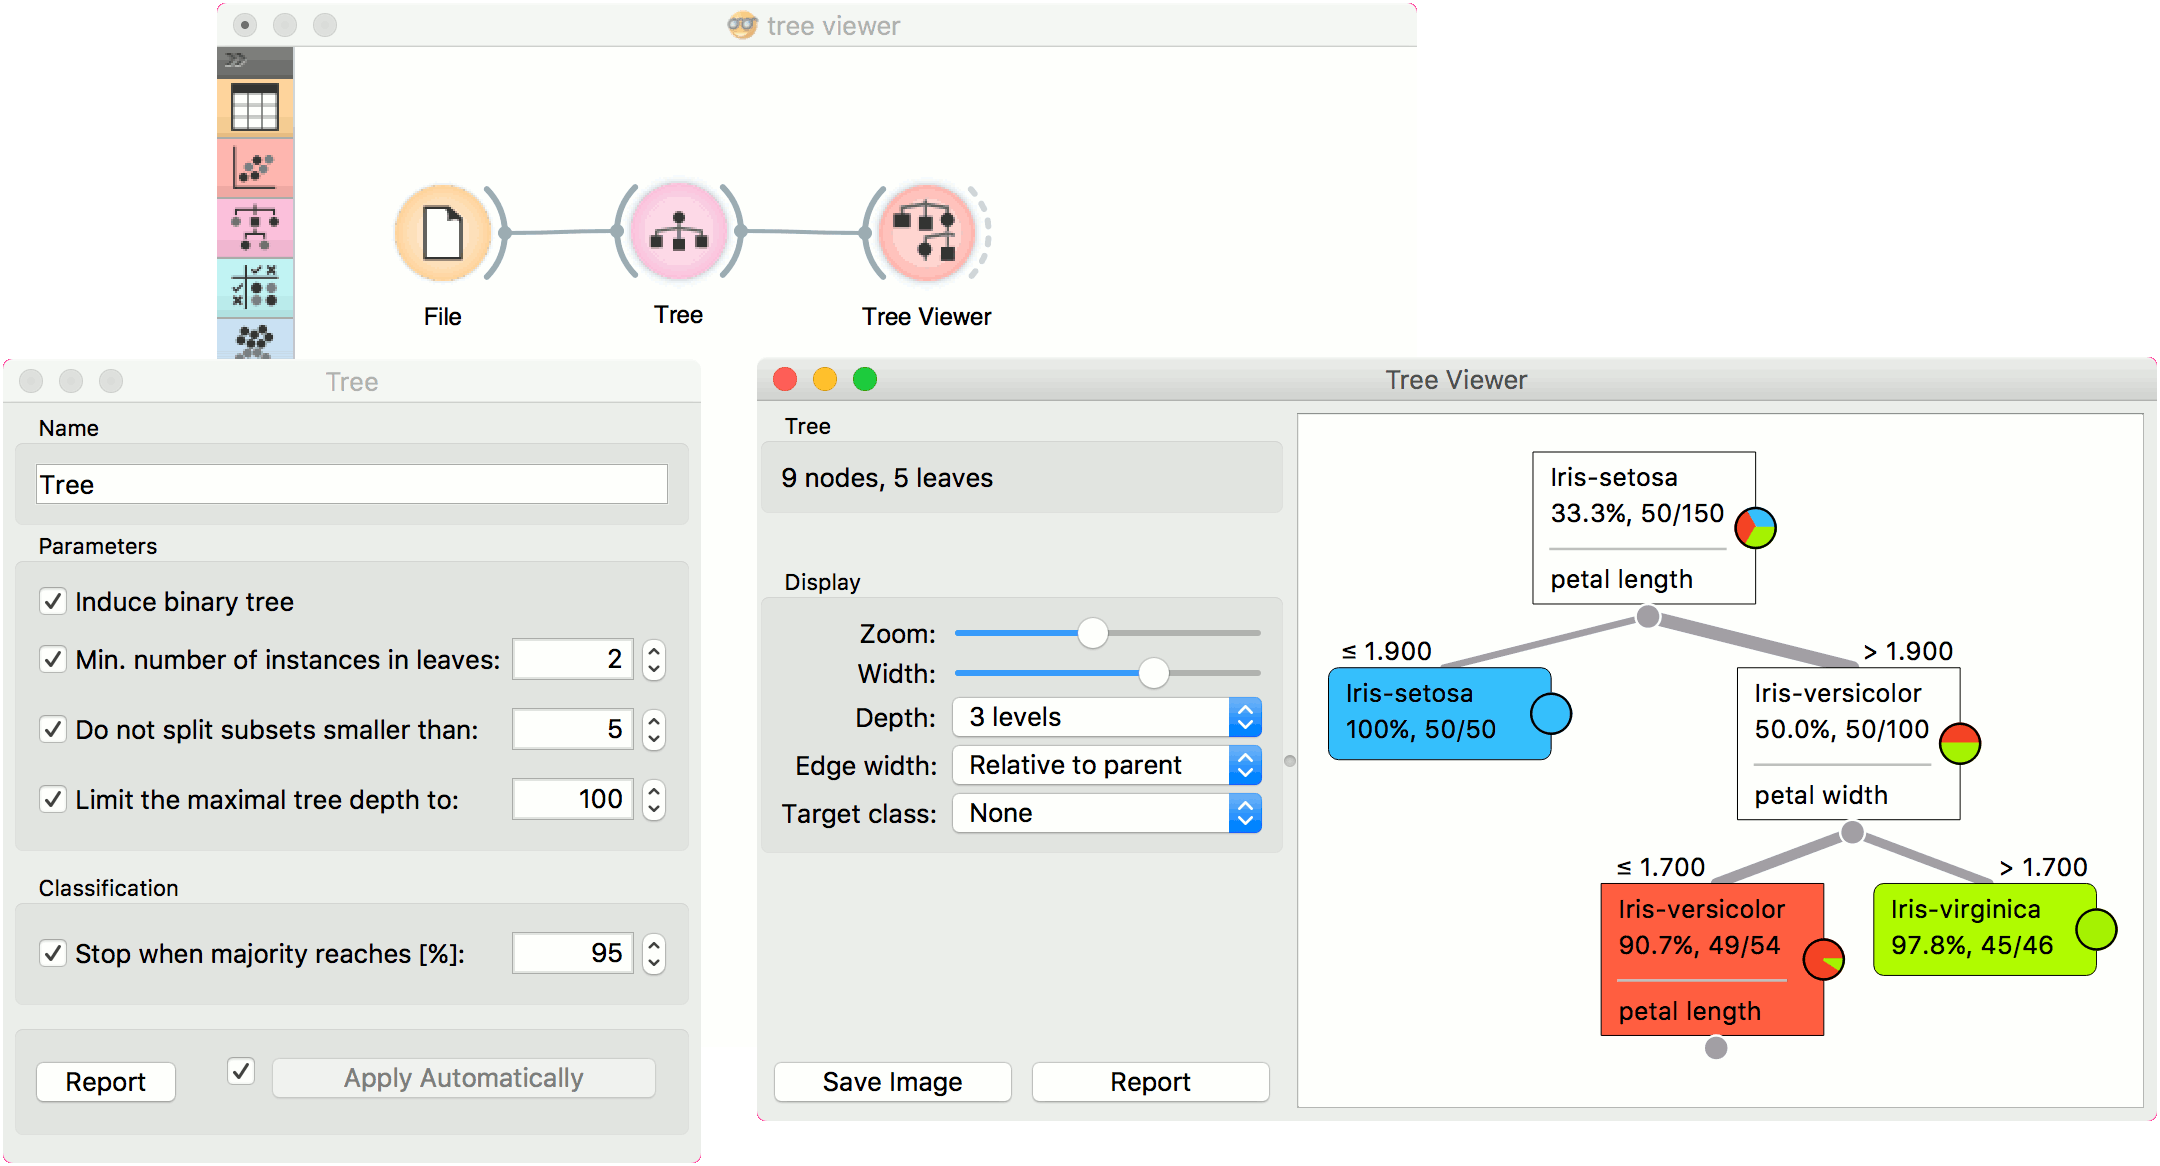Select the Tree widget node icon
The height and width of the screenshot is (1166, 2160).
pos(679,231)
